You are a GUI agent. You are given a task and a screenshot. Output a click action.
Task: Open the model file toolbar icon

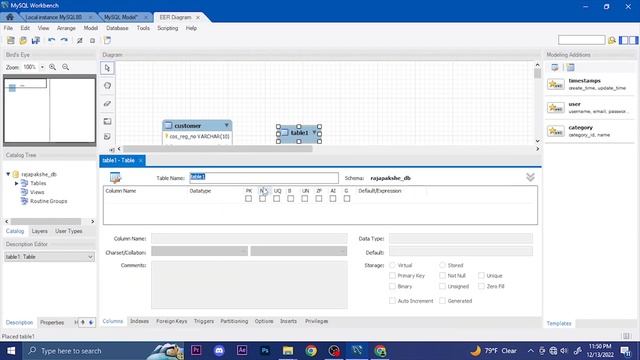click(23, 40)
